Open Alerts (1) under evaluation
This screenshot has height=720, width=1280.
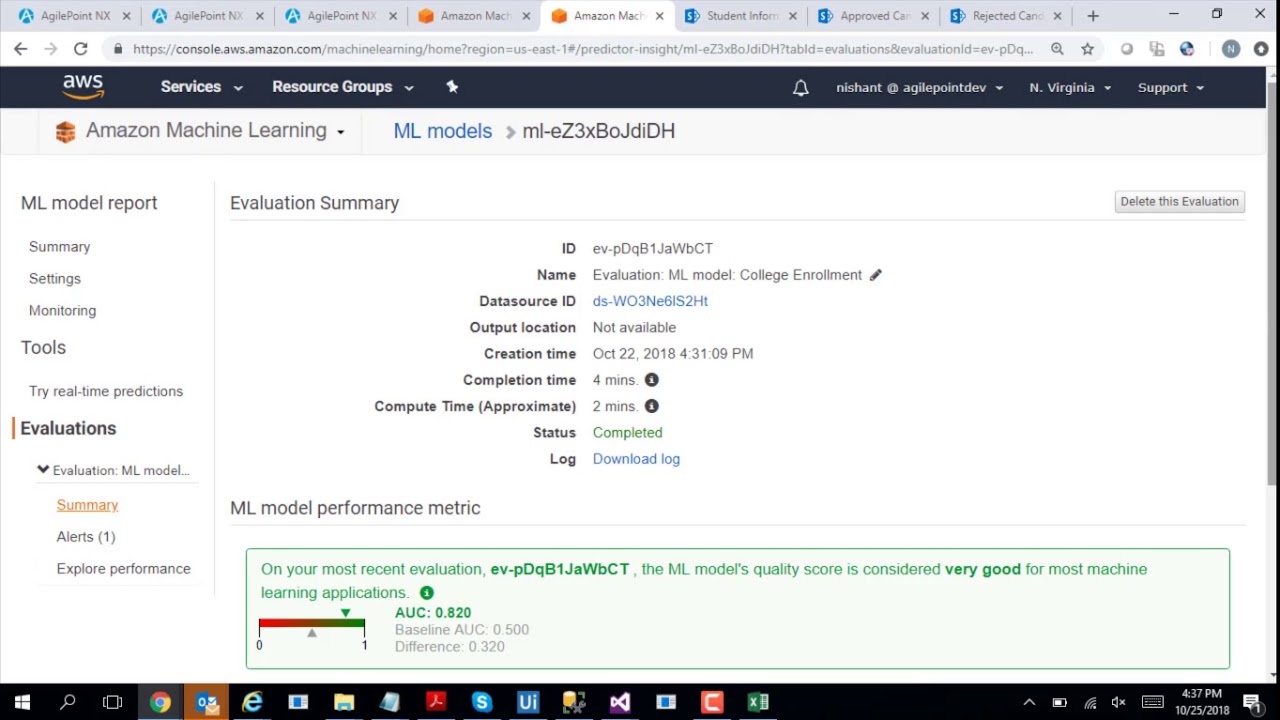86,537
